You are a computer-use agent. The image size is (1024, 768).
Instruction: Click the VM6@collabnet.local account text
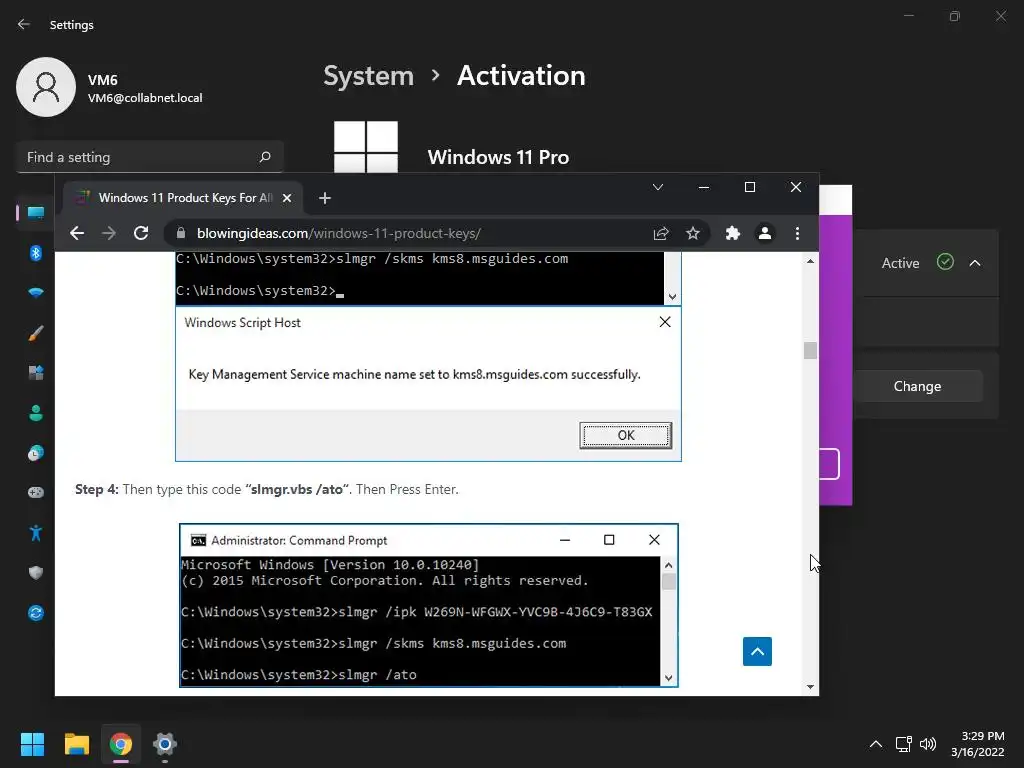pyautogui.click(x=145, y=98)
